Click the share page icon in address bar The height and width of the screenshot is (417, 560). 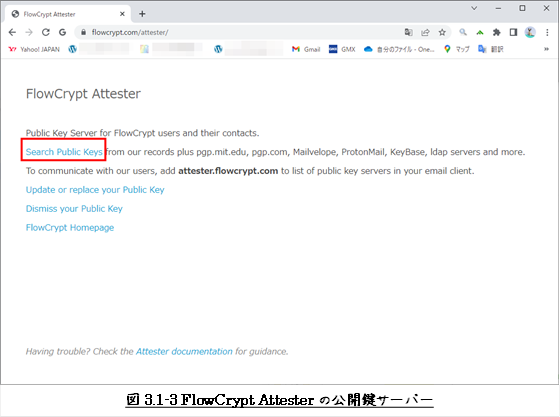click(425, 32)
